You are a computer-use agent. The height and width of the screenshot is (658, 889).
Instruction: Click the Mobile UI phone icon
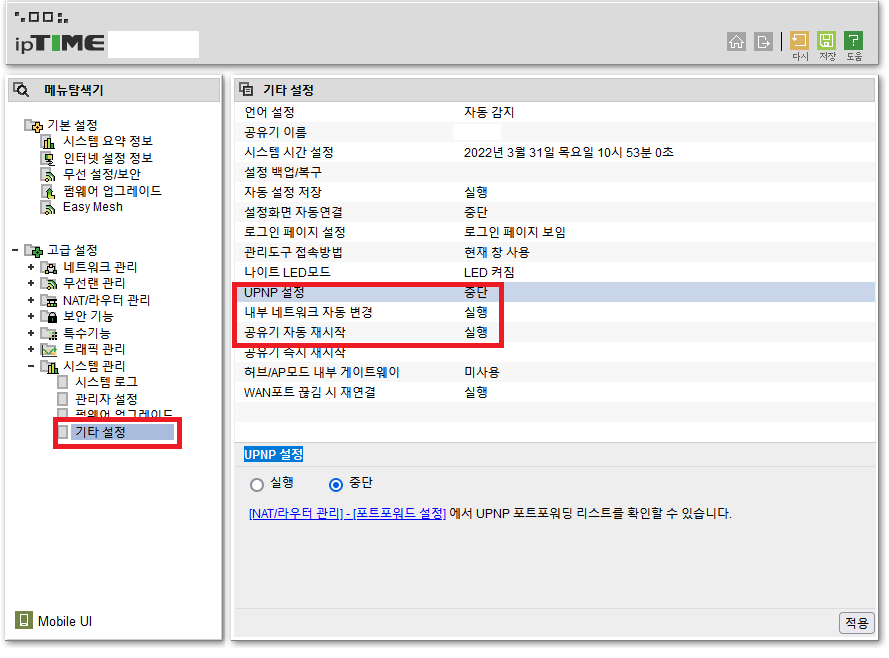tap(23, 620)
